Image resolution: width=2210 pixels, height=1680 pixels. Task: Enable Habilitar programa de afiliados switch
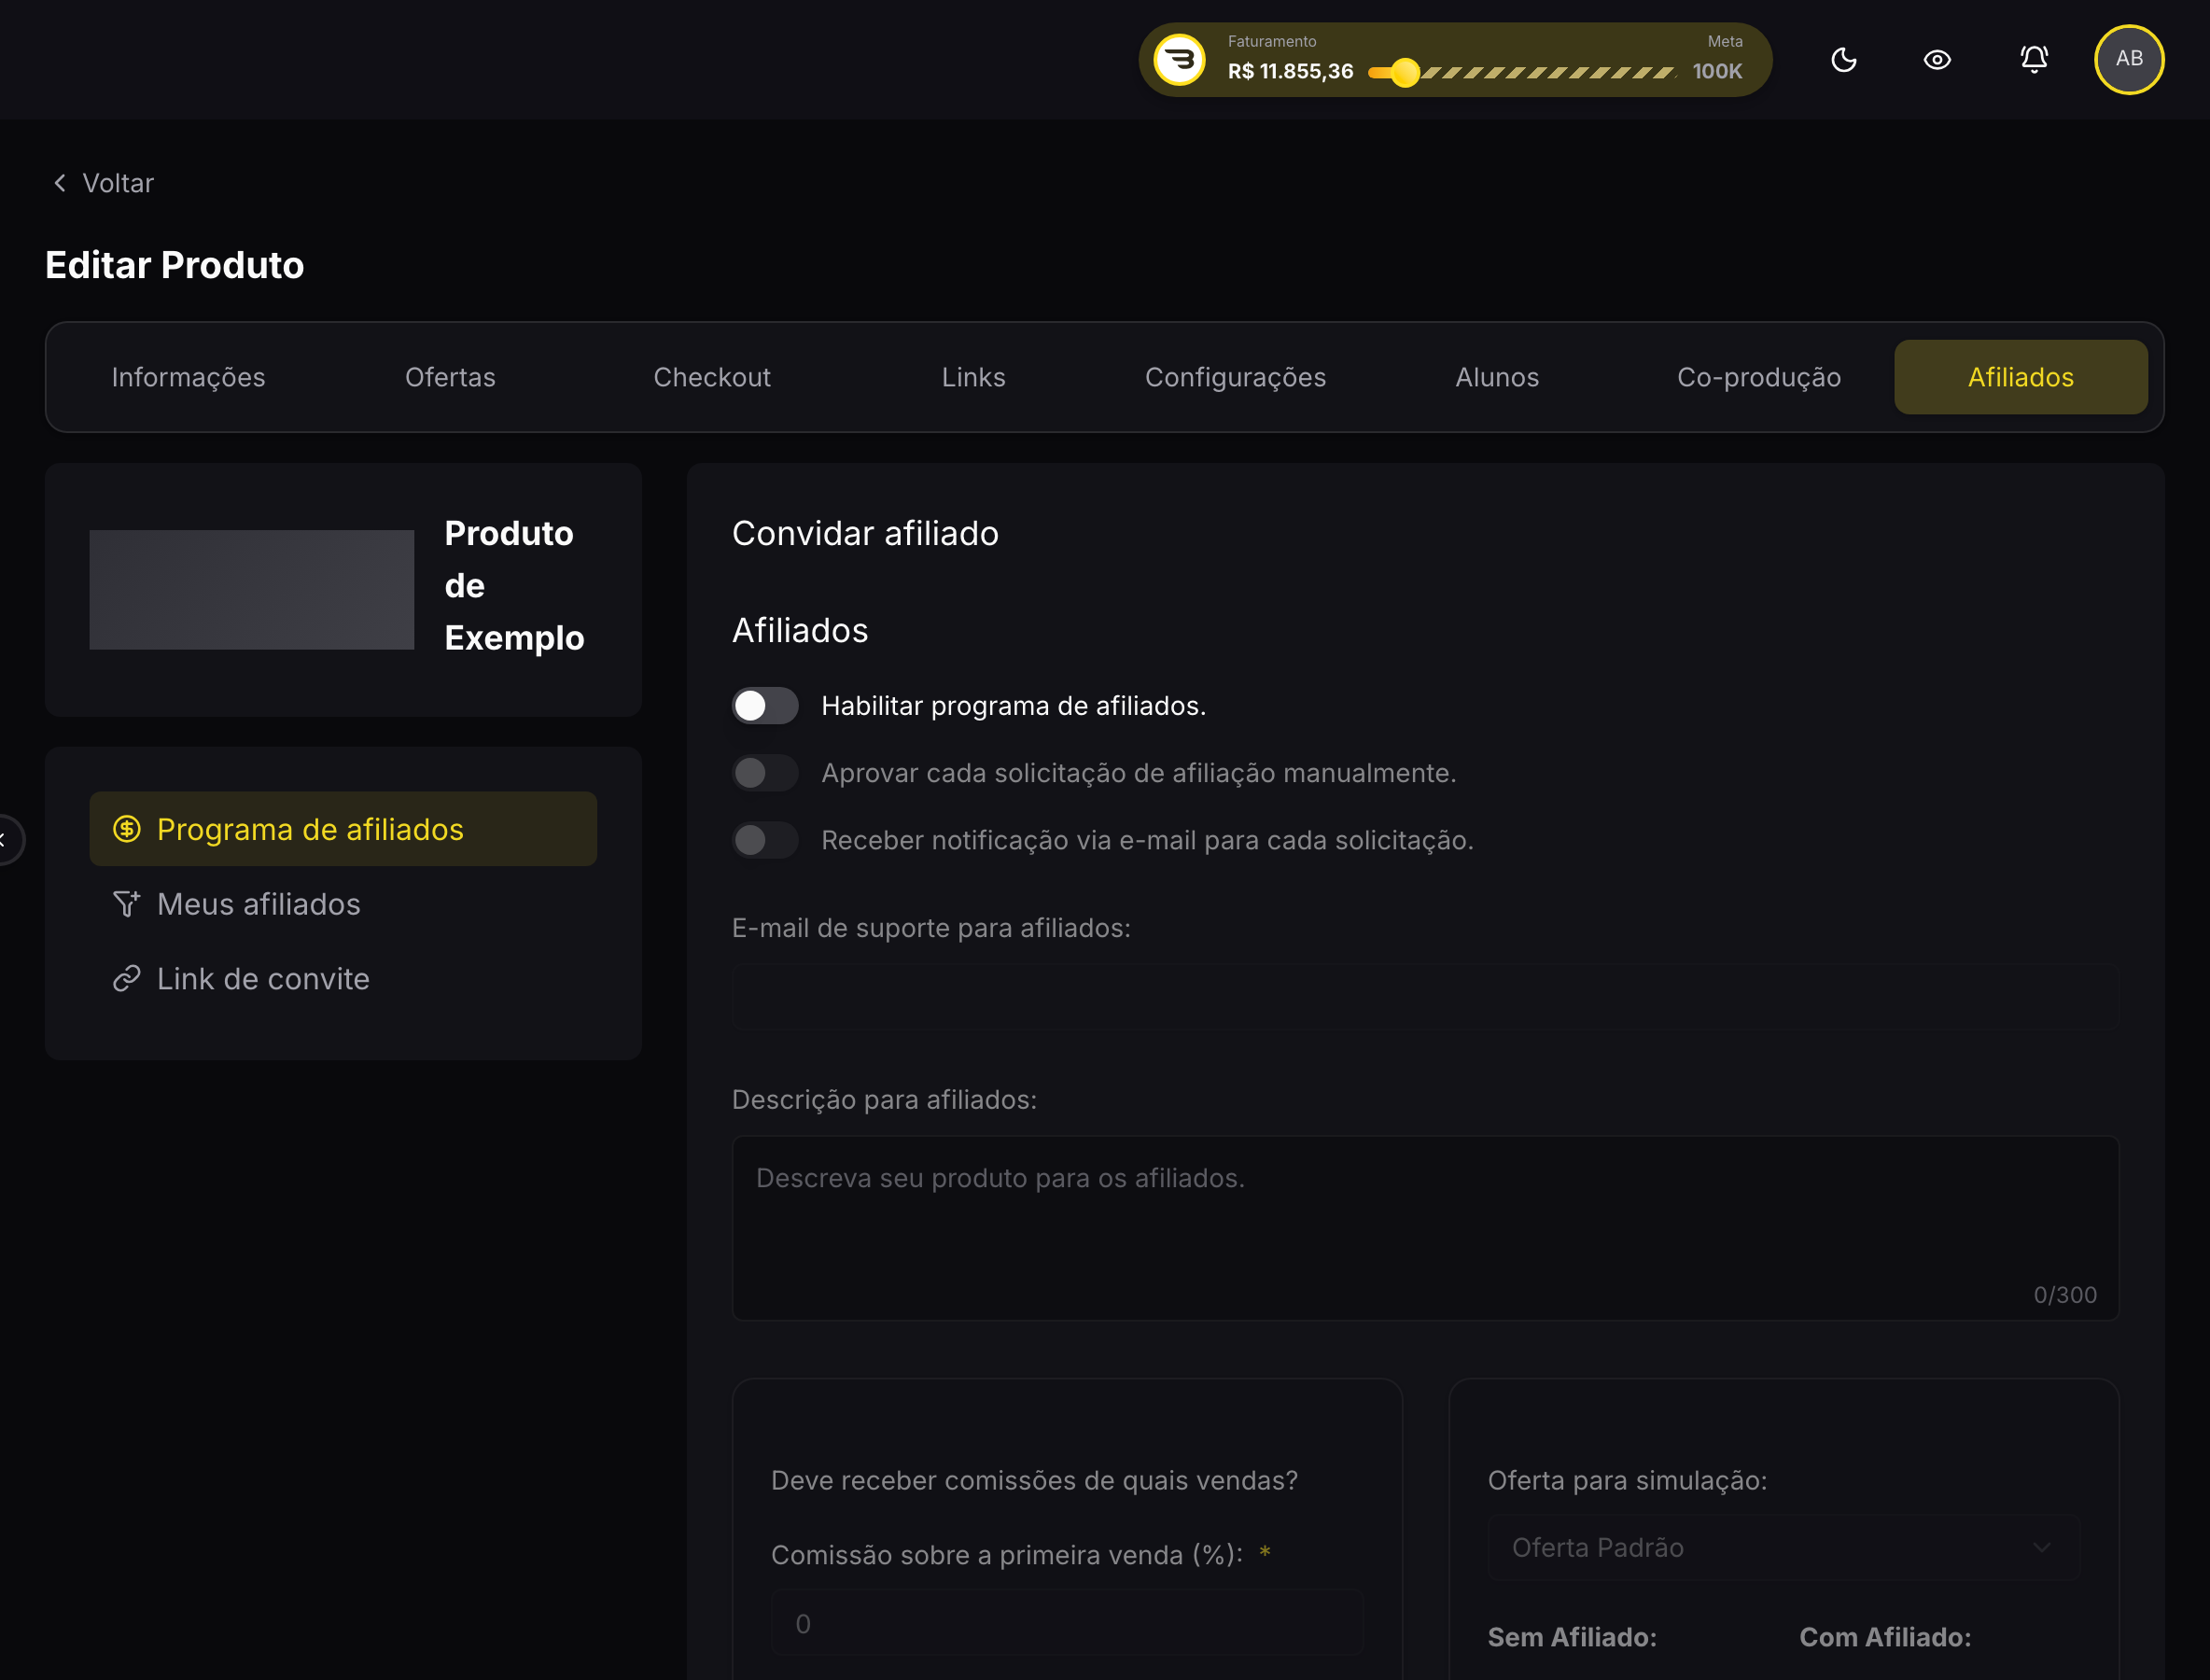pos(765,706)
